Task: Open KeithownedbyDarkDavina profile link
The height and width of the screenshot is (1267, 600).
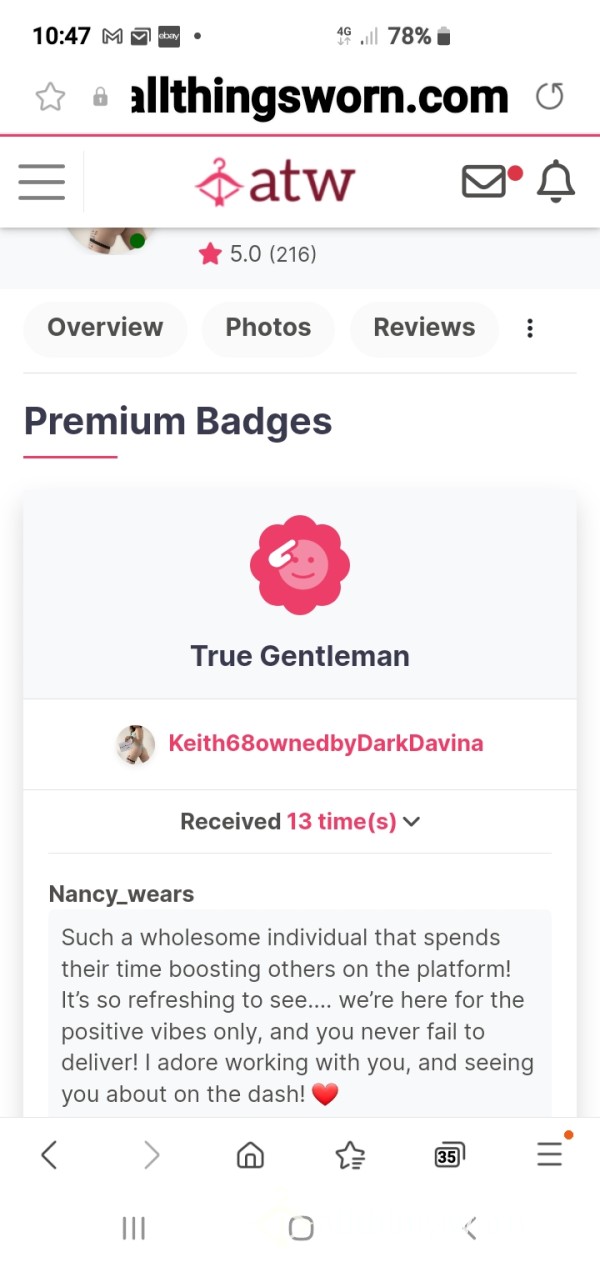Action: (326, 743)
